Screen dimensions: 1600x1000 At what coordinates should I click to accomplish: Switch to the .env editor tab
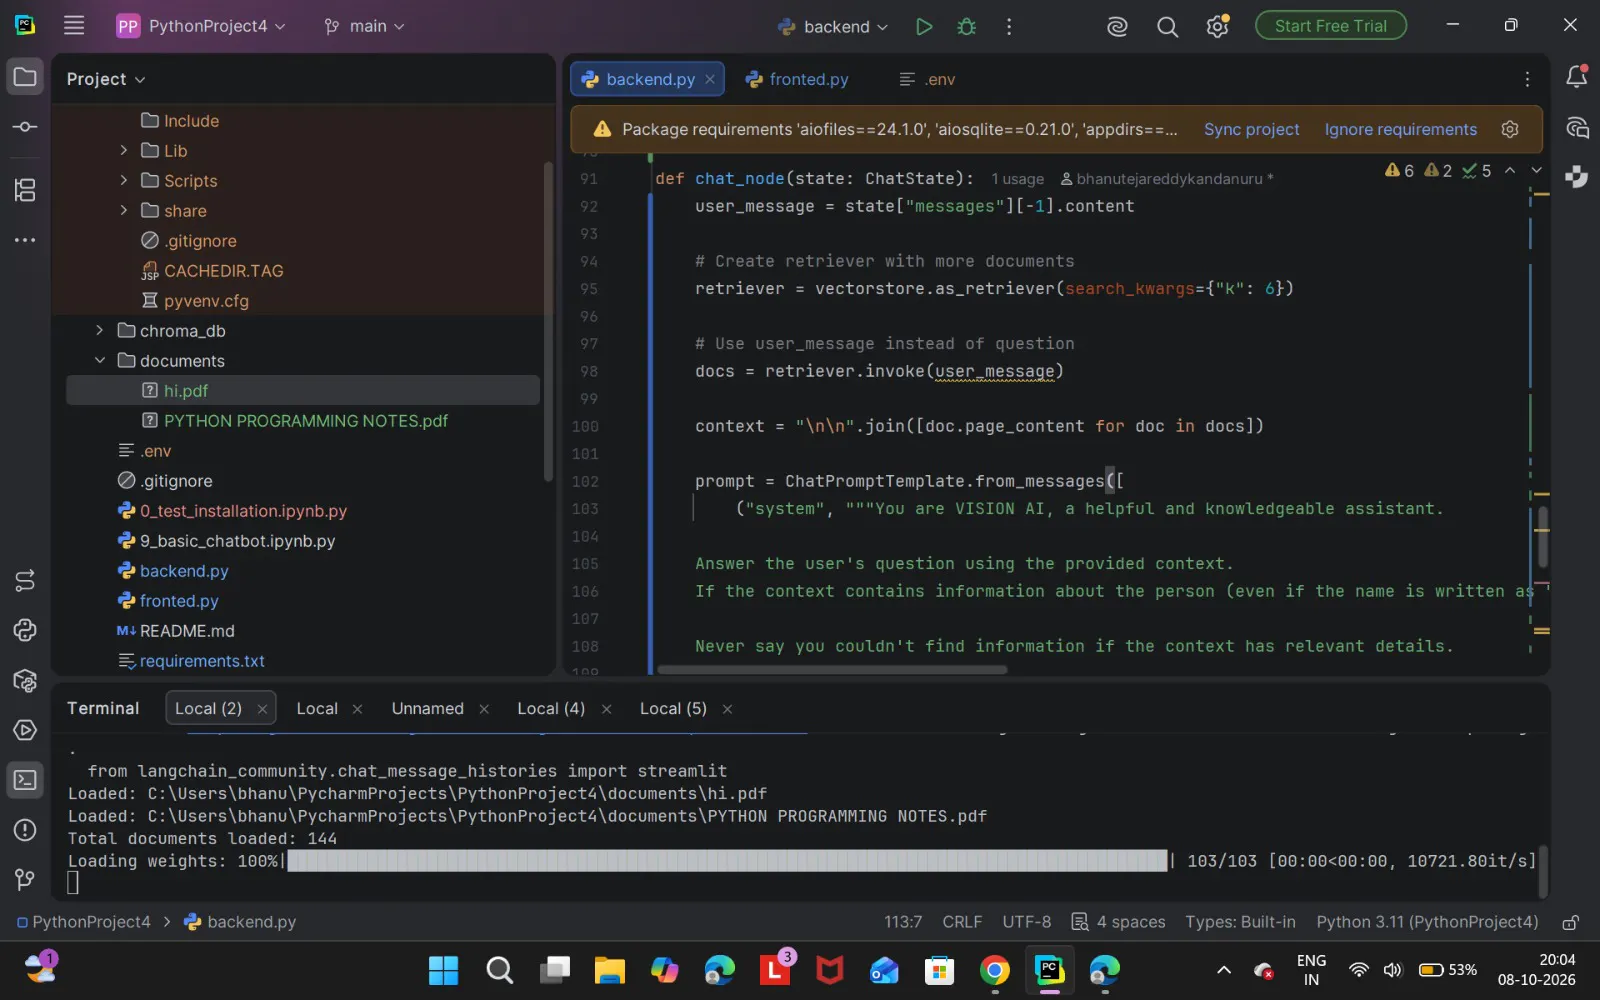[x=927, y=79]
